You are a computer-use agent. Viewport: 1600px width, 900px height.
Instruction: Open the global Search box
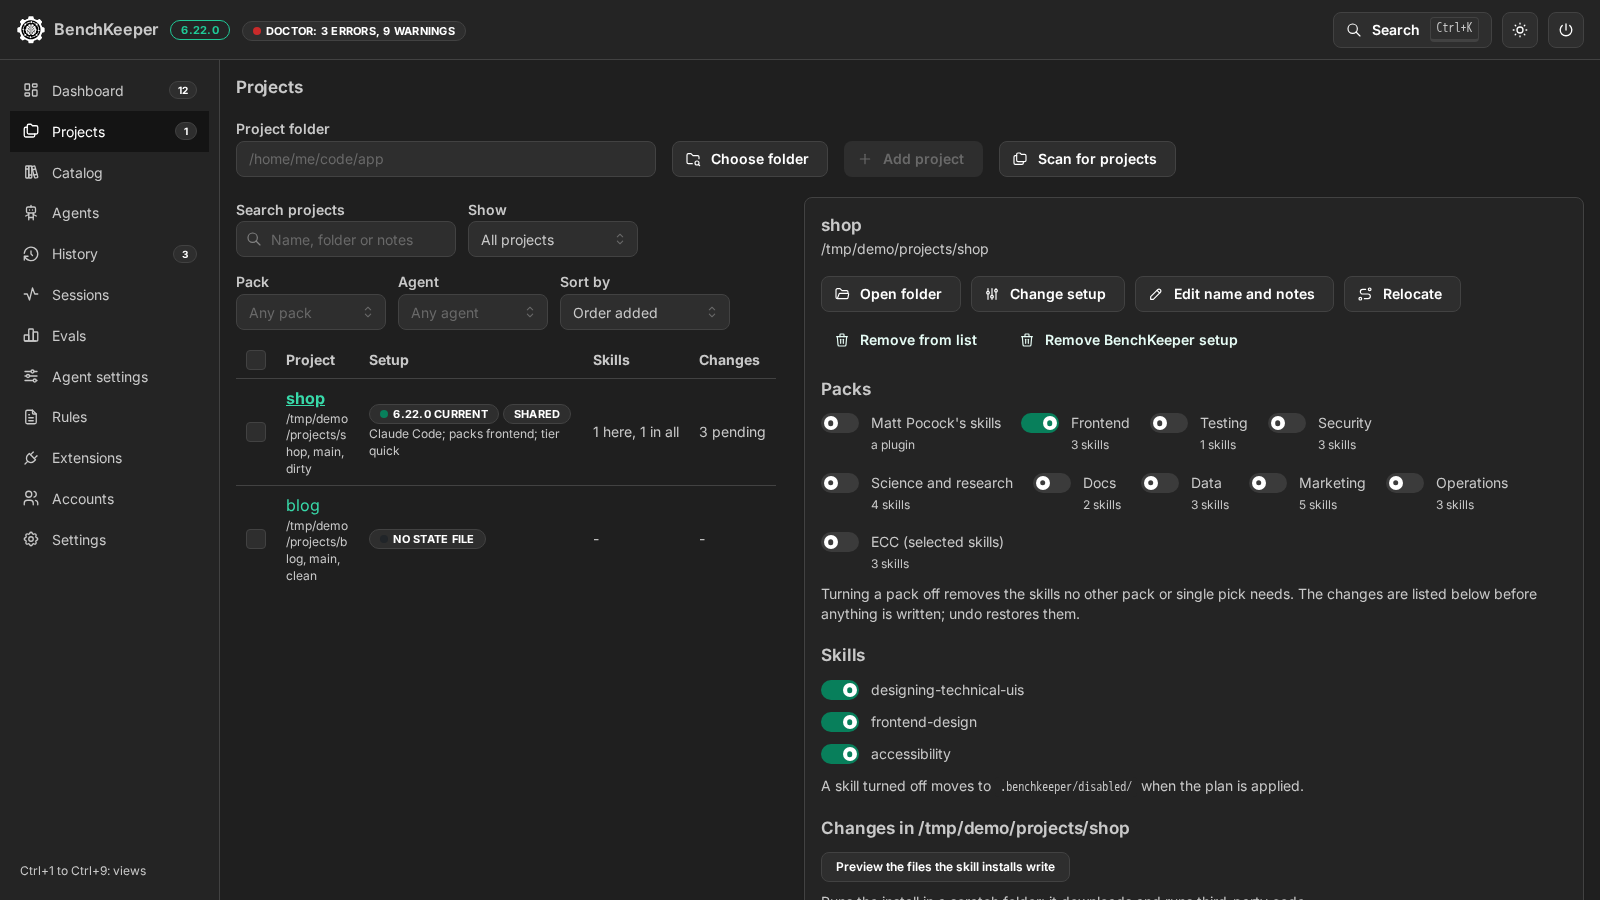click(1412, 30)
